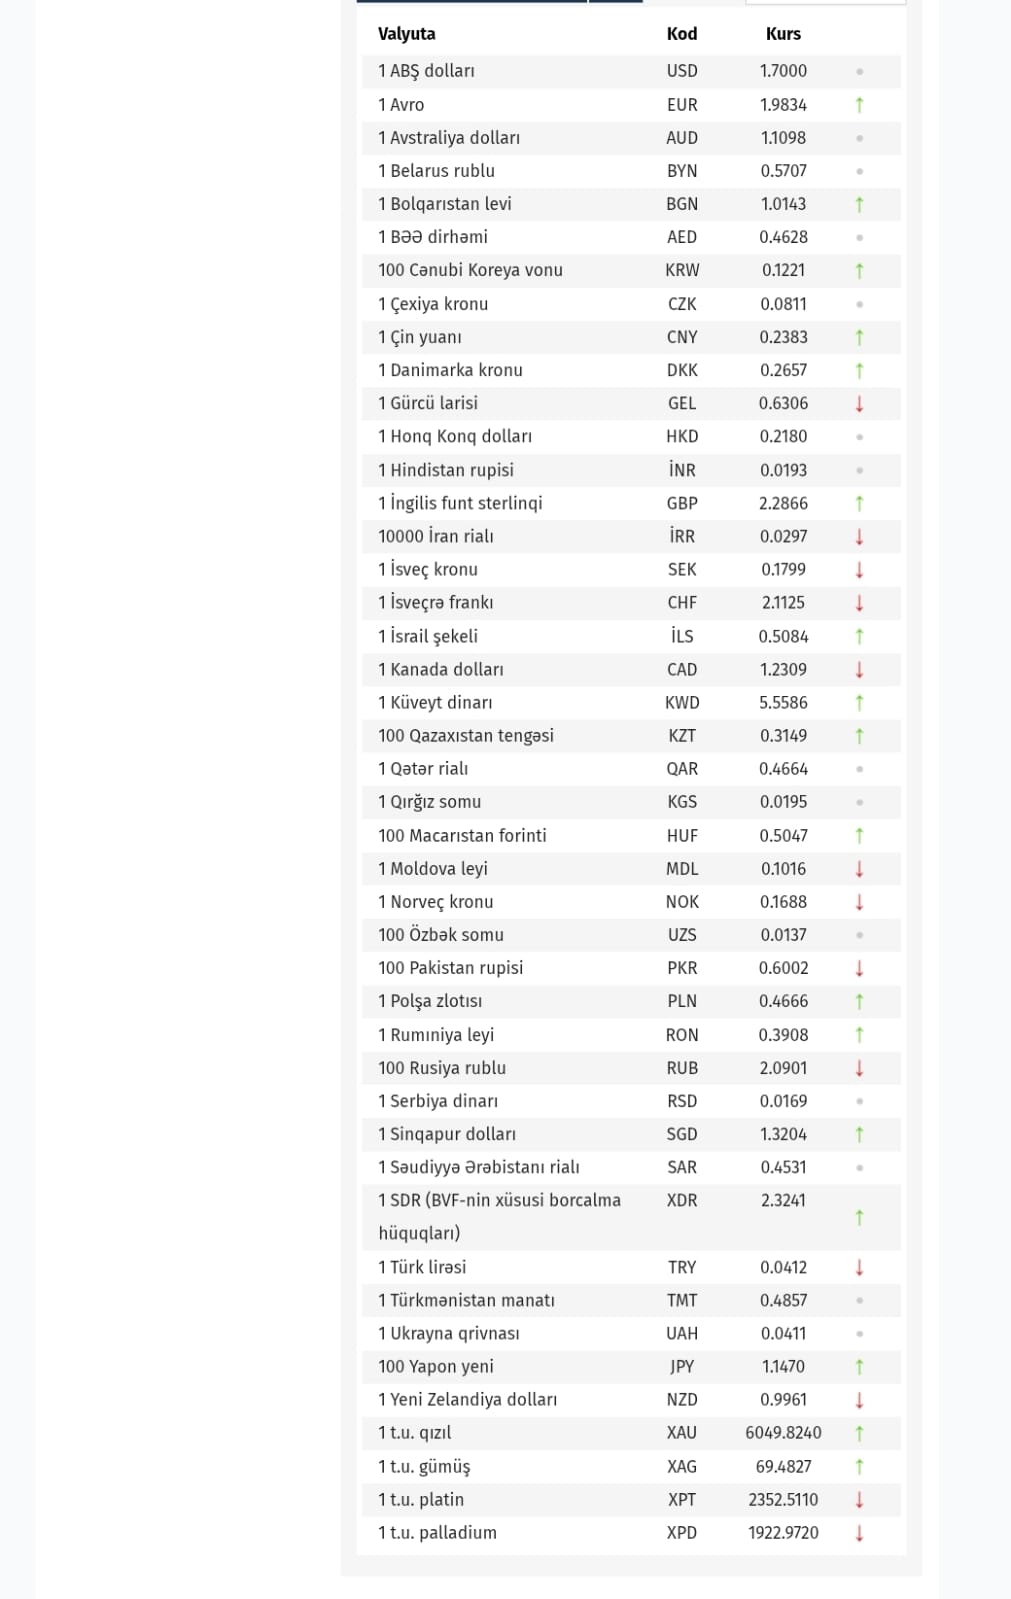Click the green up arrow for Küveyt dinarı
The image size is (1011, 1599).
pyautogui.click(x=859, y=703)
